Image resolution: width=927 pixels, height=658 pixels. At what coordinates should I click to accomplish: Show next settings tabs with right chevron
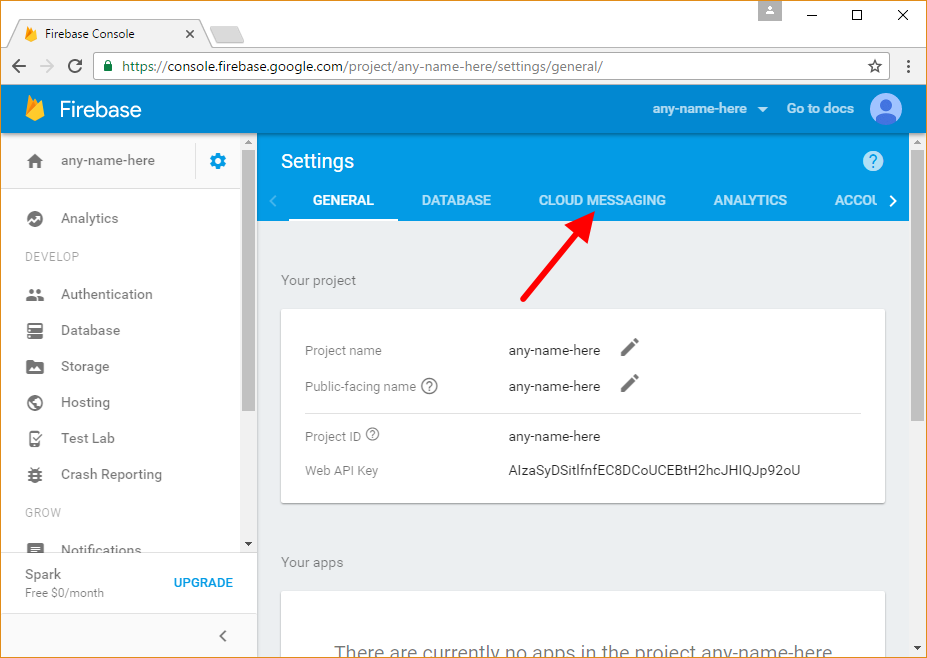click(x=893, y=201)
